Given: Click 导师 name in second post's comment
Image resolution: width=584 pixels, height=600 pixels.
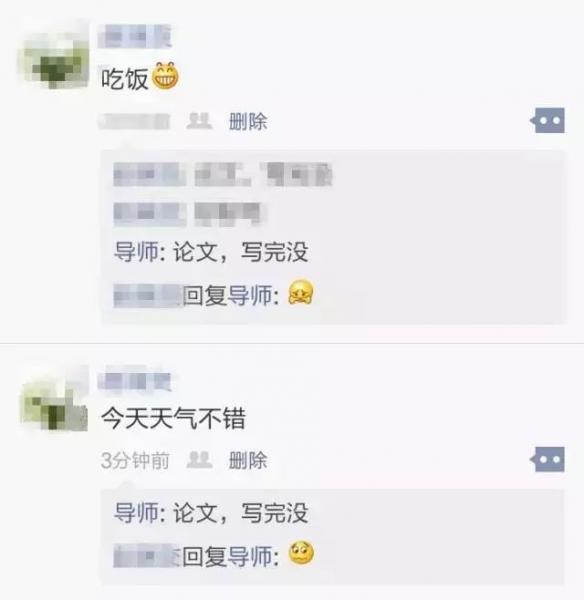Looking at the screenshot, I should (136, 513).
